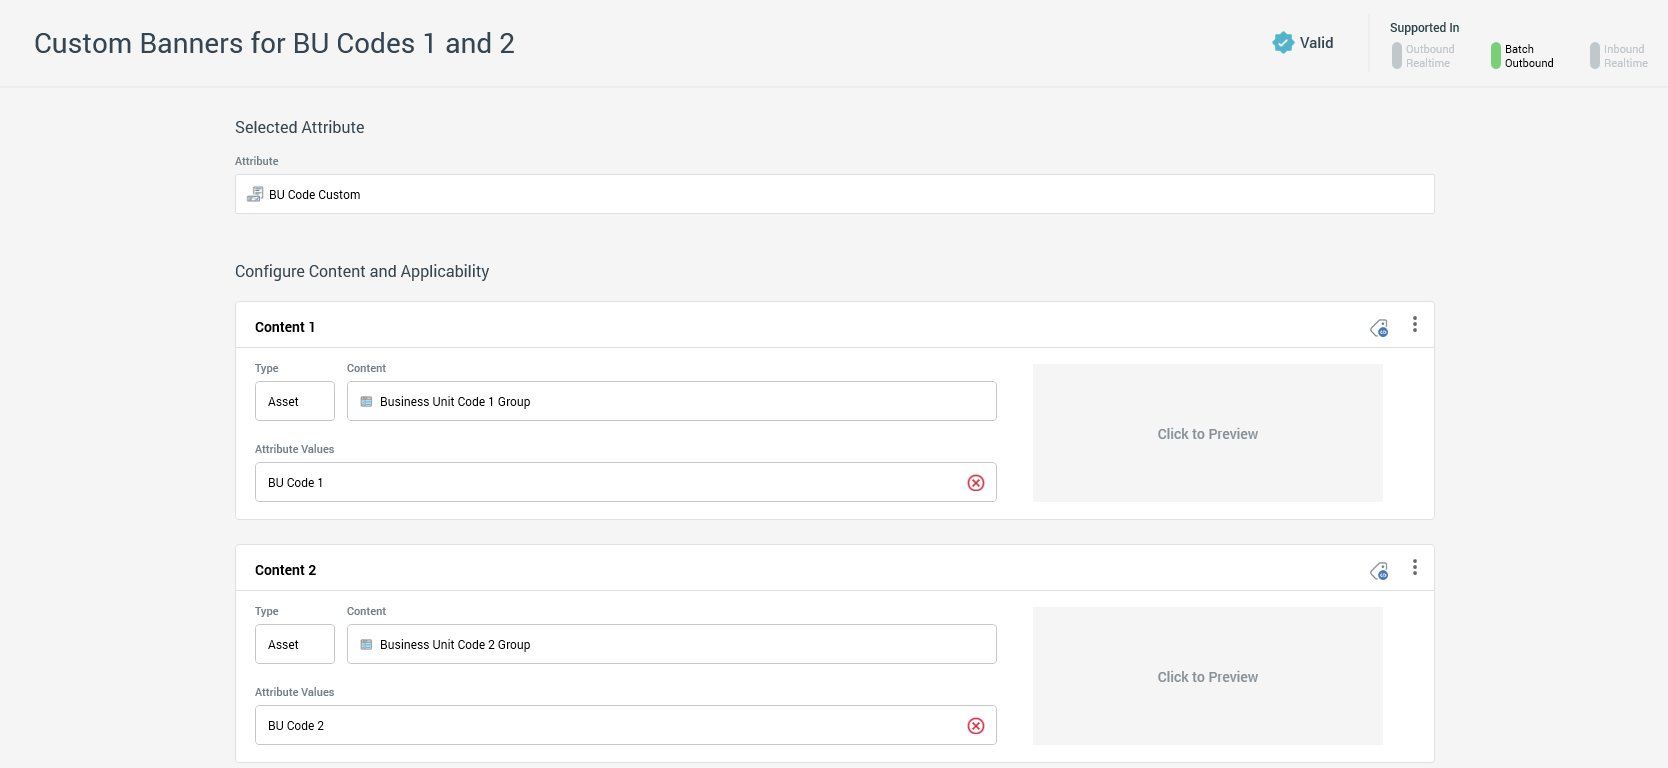Remove the BU Code 1 attribute value
This screenshot has height=768, width=1668.
click(x=976, y=483)
